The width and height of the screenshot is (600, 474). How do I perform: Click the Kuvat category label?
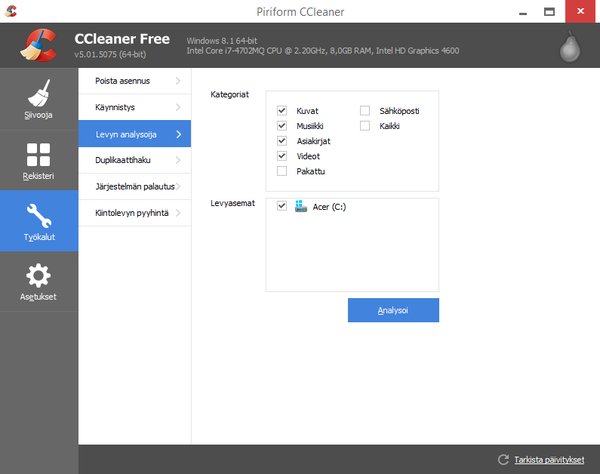307,111
